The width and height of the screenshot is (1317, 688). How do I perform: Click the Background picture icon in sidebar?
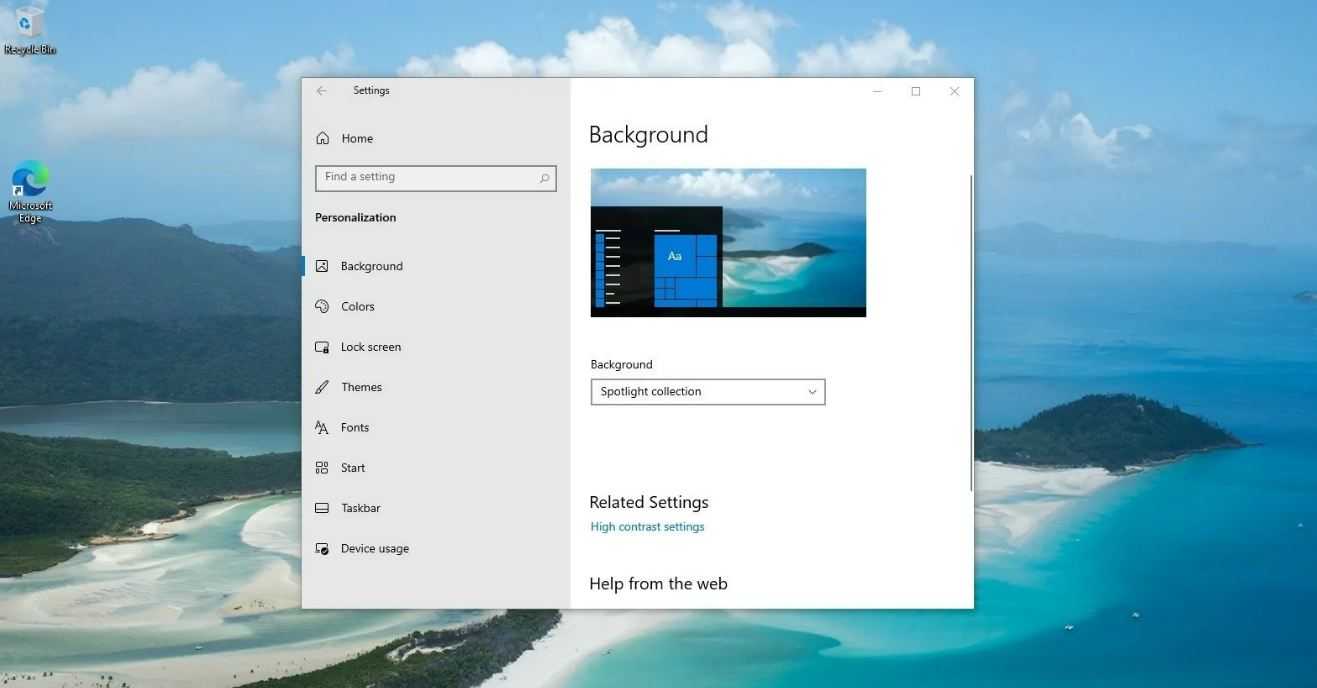click(322, 266)
